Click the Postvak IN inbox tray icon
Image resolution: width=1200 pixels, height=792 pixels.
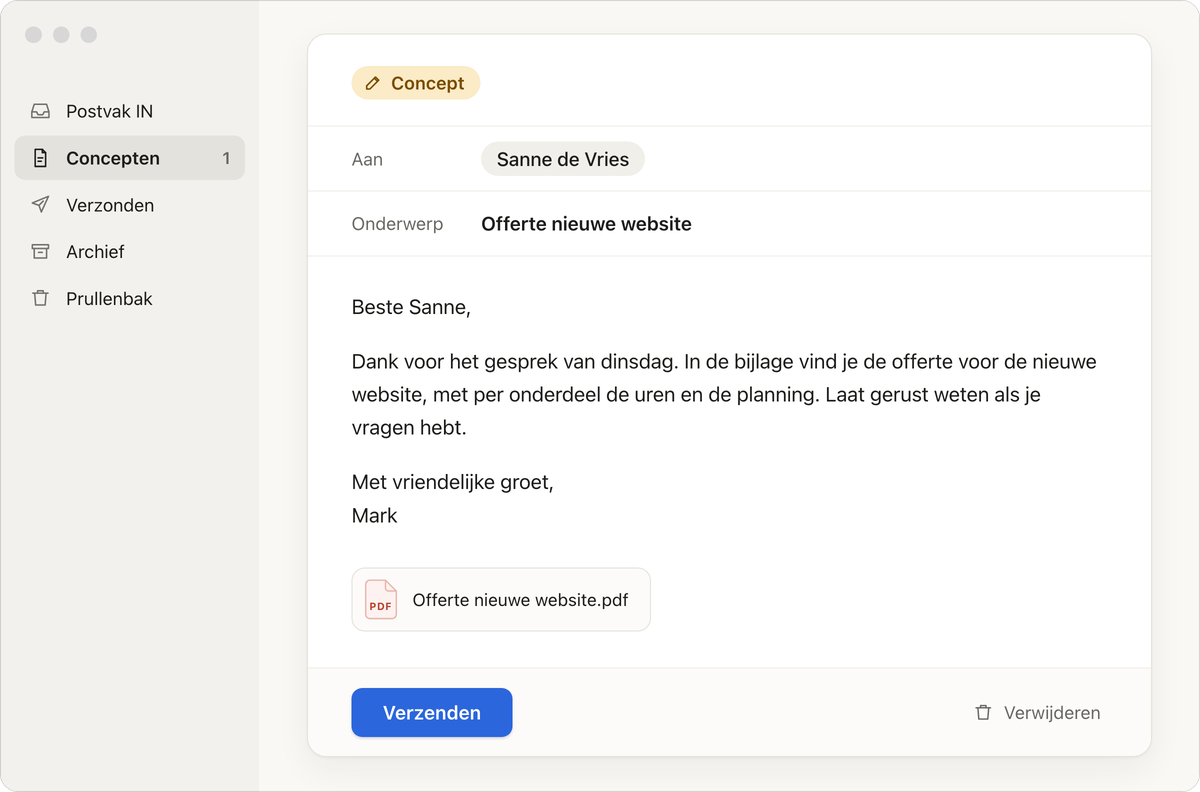pos(40,111)
